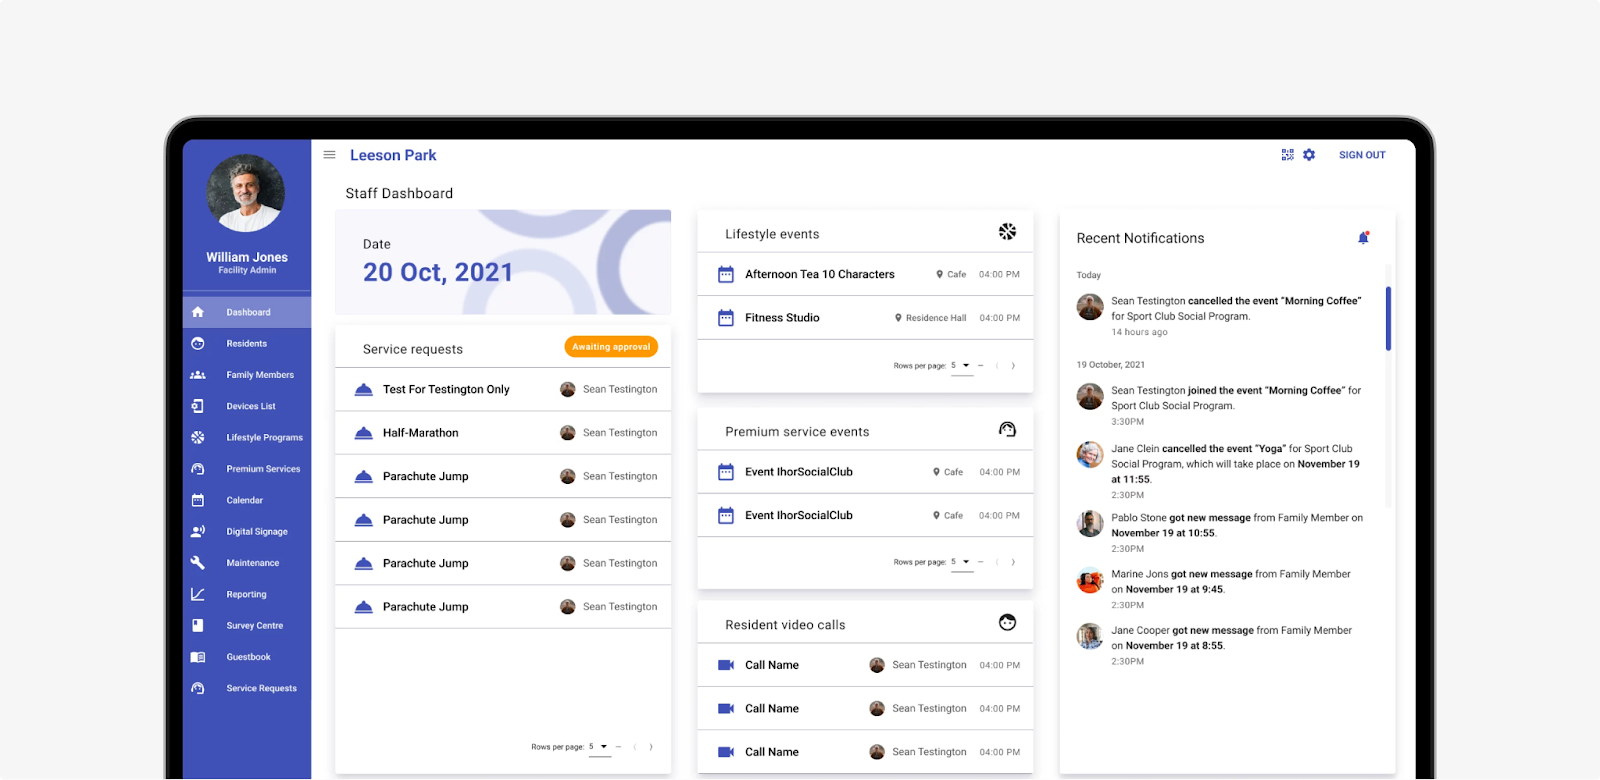Open the Half-Marathon service request row
1600x780 pixels.
pos(503,433)
